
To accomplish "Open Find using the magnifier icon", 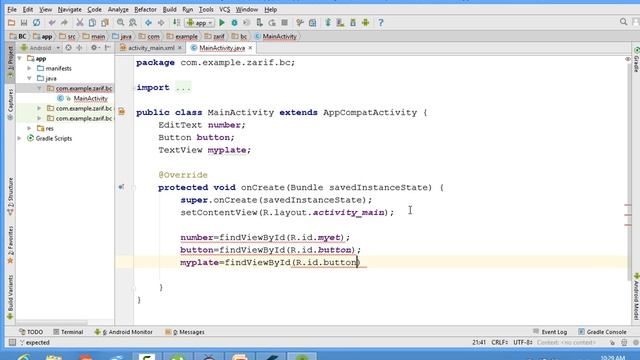I will [x=120, y=23].
